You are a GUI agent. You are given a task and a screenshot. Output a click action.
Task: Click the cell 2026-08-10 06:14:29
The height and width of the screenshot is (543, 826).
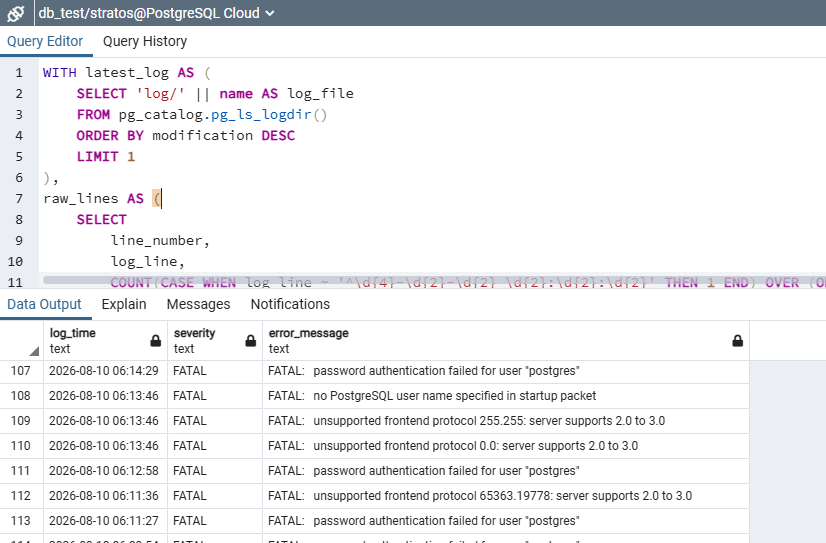coord(104,371)
